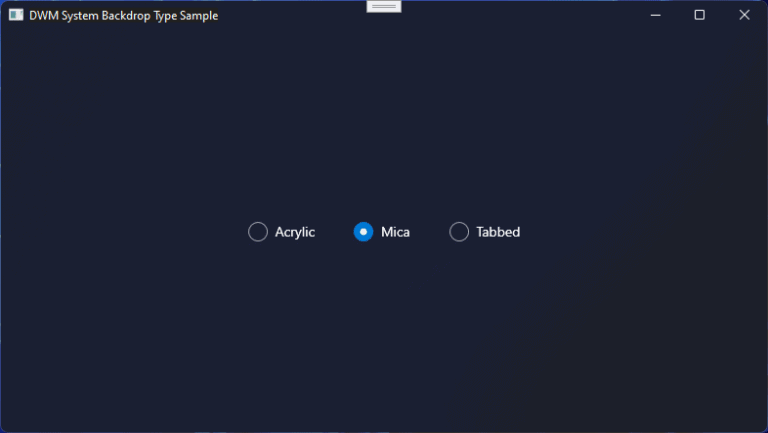The height and width of the screenshot is (433, 768).
Task: Select the Acrylic radio button circle
Action: pos(258,232)
